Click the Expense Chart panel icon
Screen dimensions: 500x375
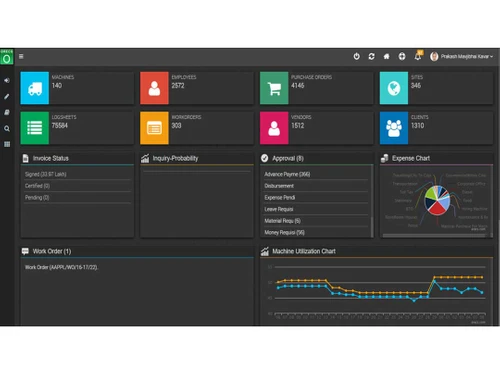(x=384, y=158)
